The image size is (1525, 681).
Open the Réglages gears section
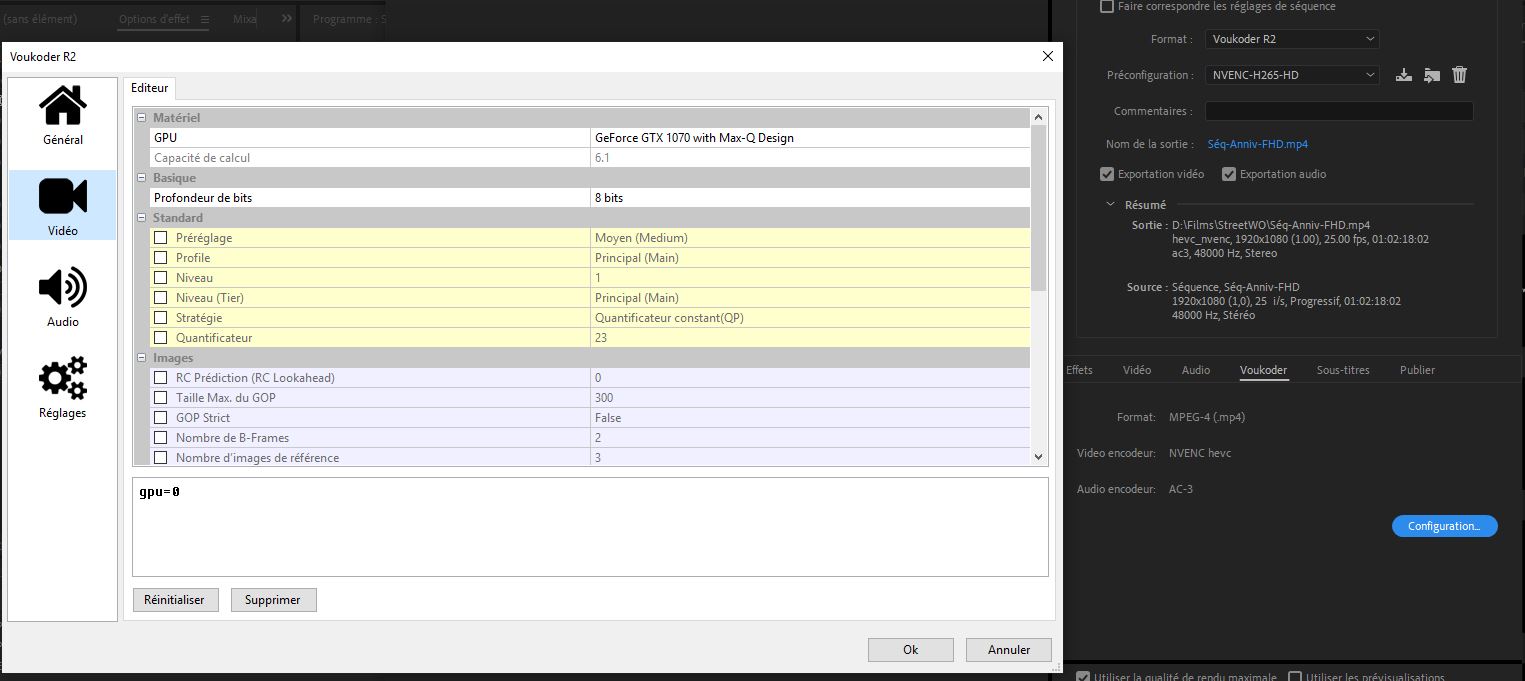point(62,388)
